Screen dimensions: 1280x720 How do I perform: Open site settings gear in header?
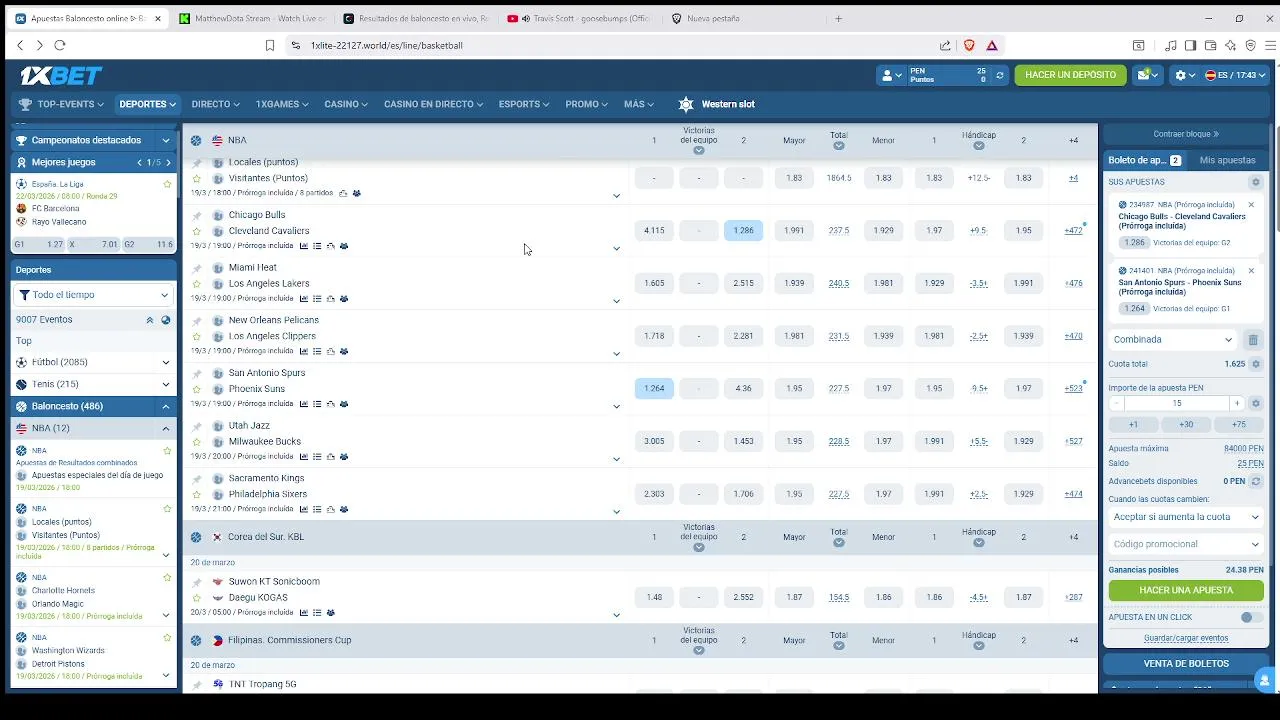(1180, 76)
